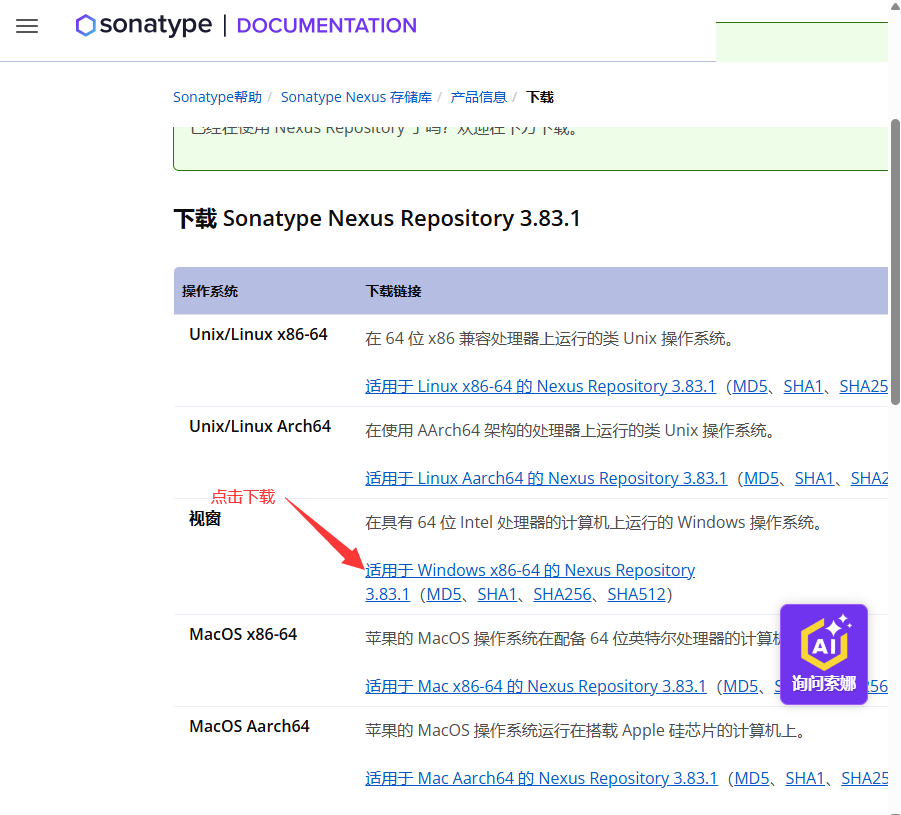Open the Ask Sona AI assistant

click(x=823, y=654)
